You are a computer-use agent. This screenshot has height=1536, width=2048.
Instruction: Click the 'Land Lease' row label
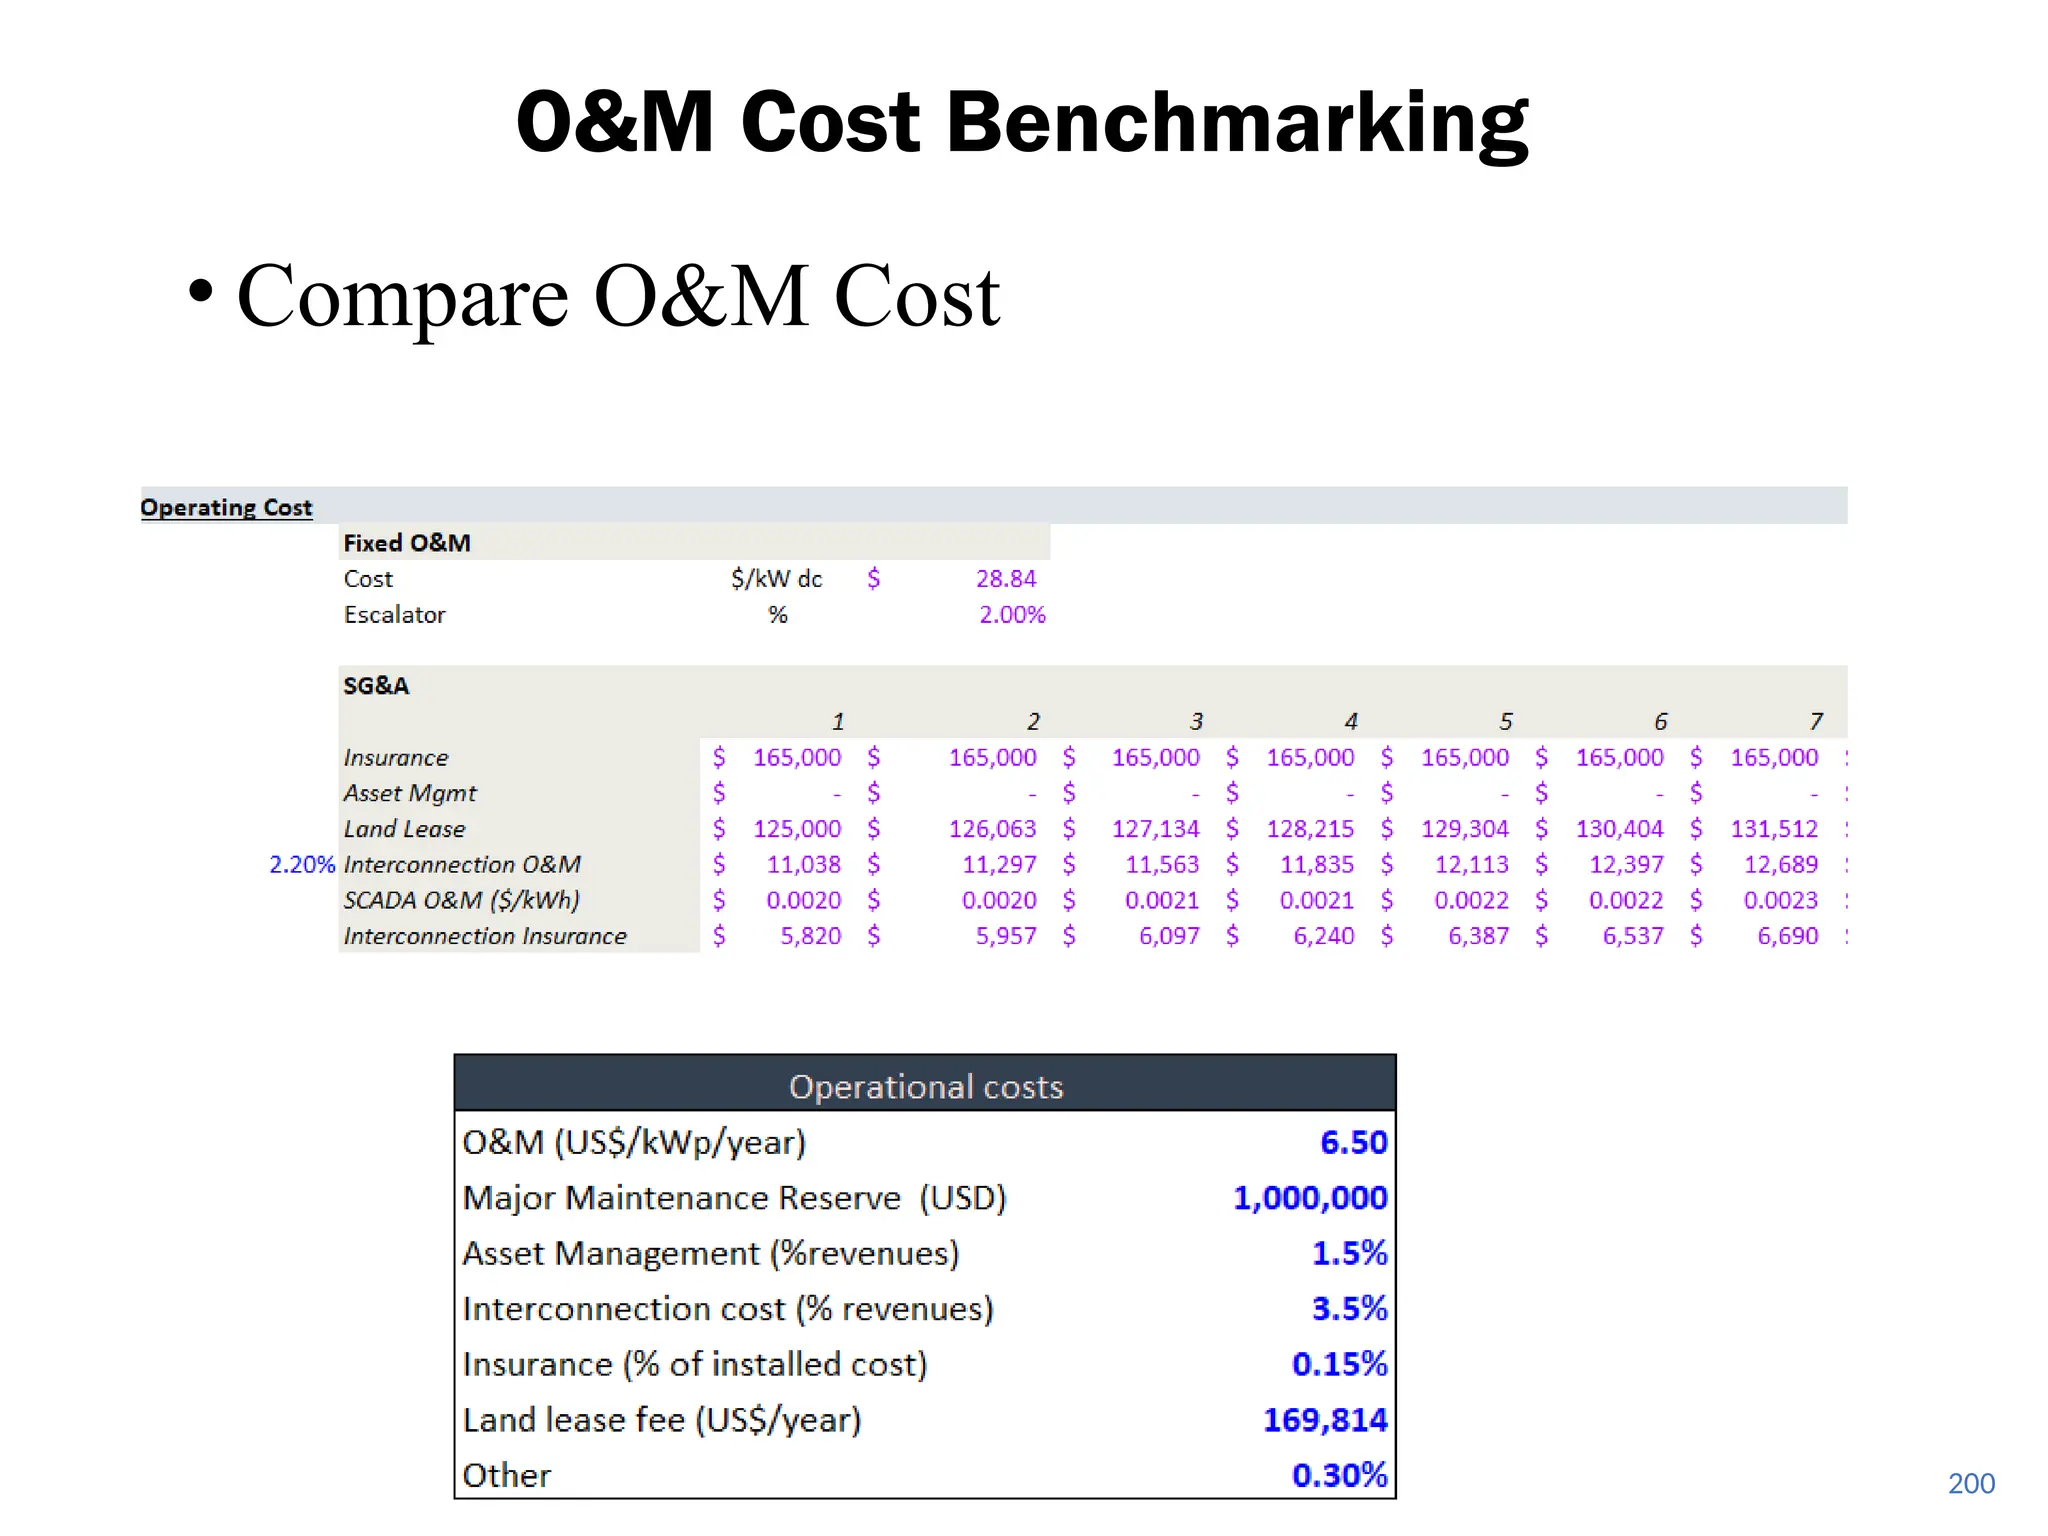tap(404, 829)
